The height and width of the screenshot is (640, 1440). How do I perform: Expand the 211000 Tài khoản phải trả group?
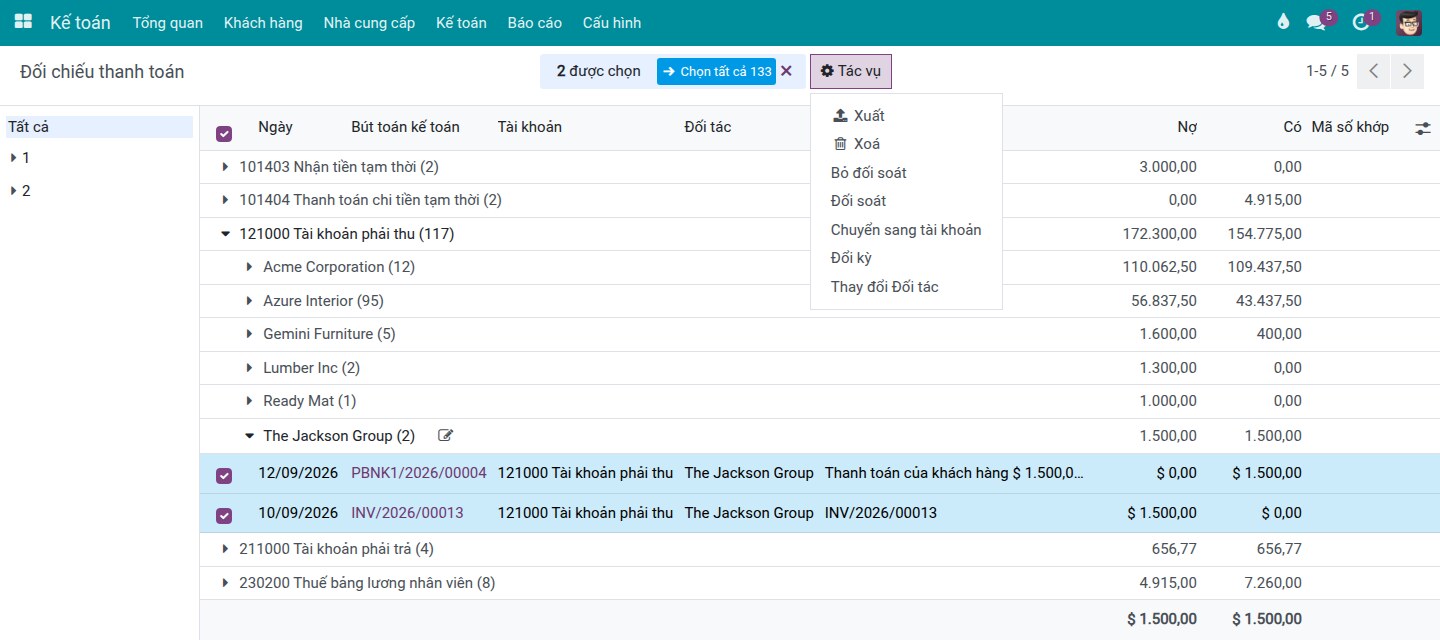coord(327,549)
